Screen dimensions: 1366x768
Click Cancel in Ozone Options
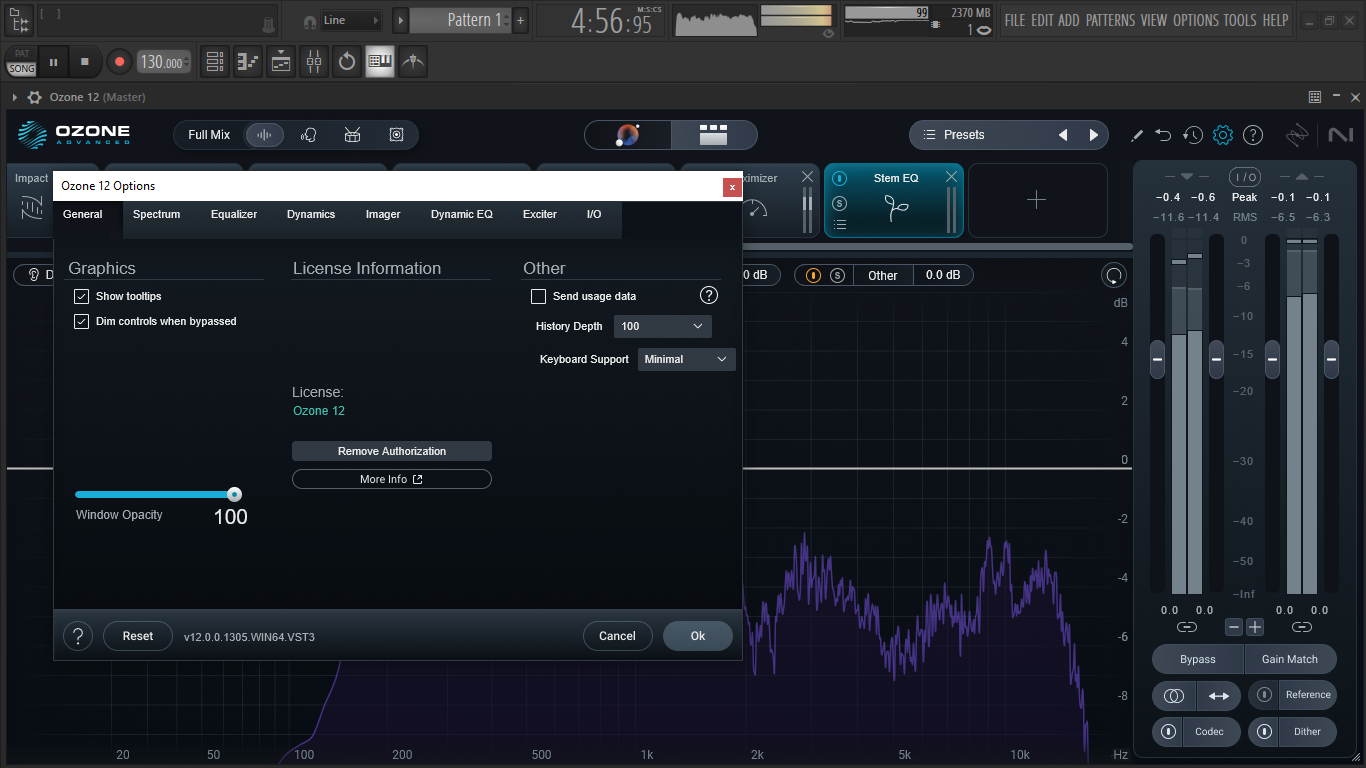[617, 636]
